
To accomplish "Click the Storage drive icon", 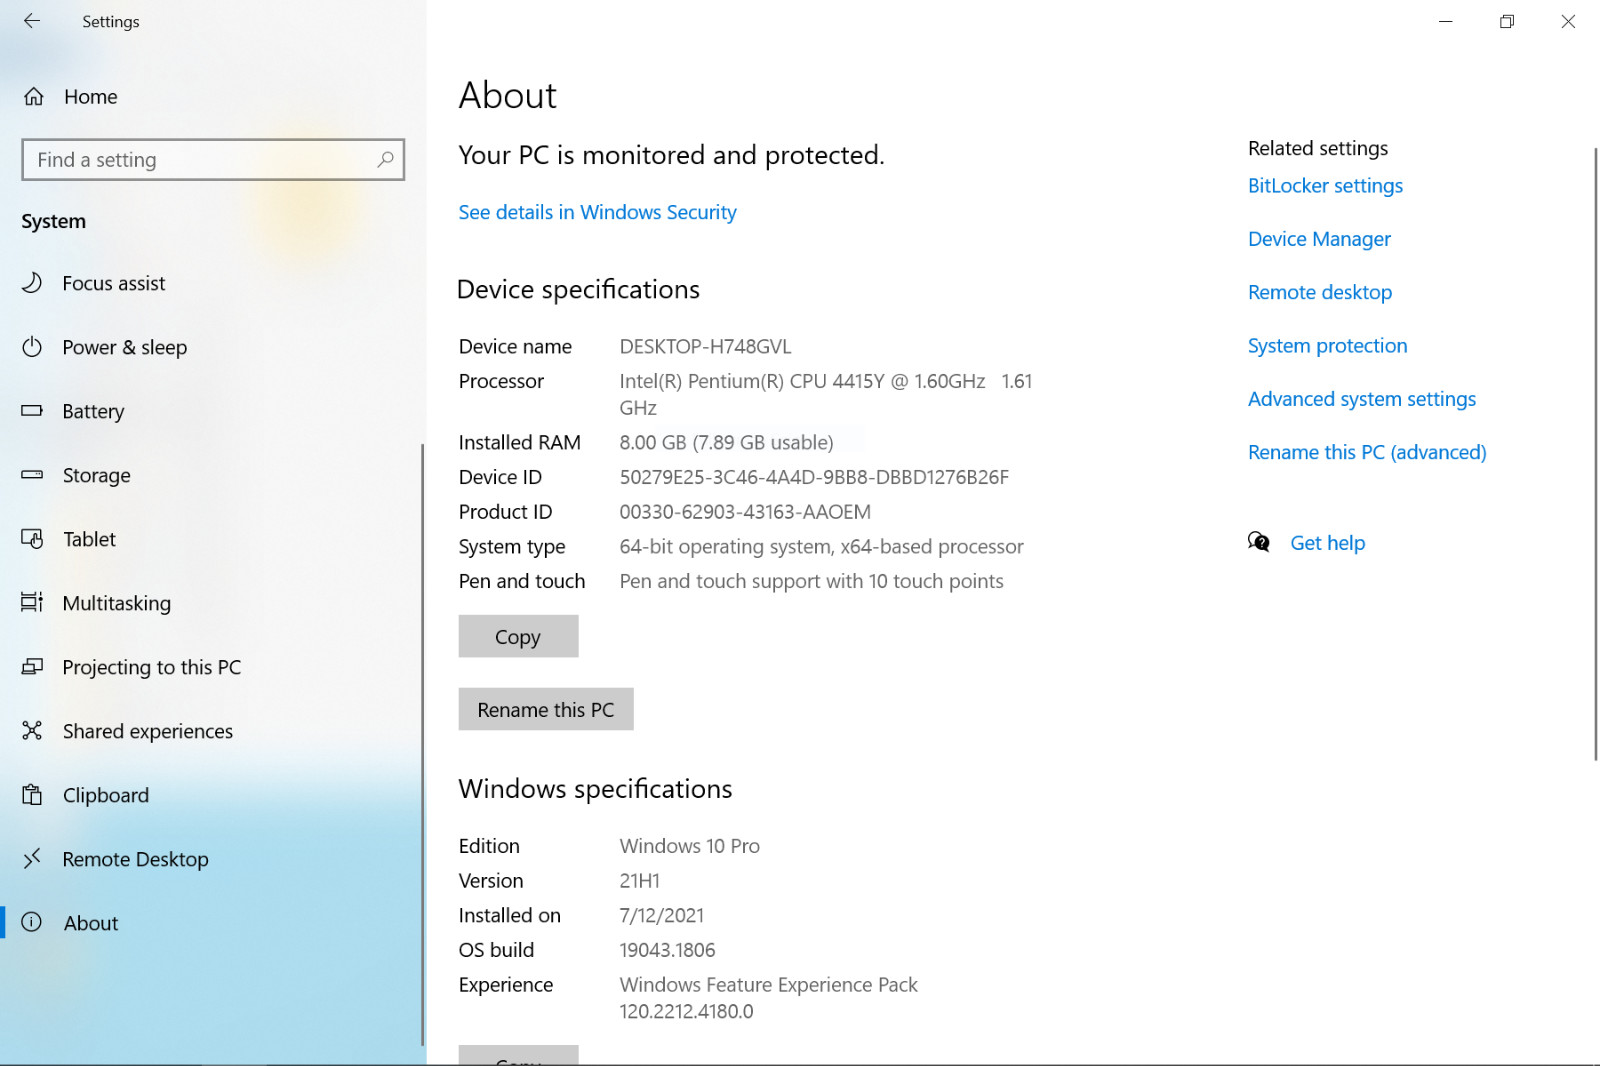I will pyautogui.click(x=32, y=475).
